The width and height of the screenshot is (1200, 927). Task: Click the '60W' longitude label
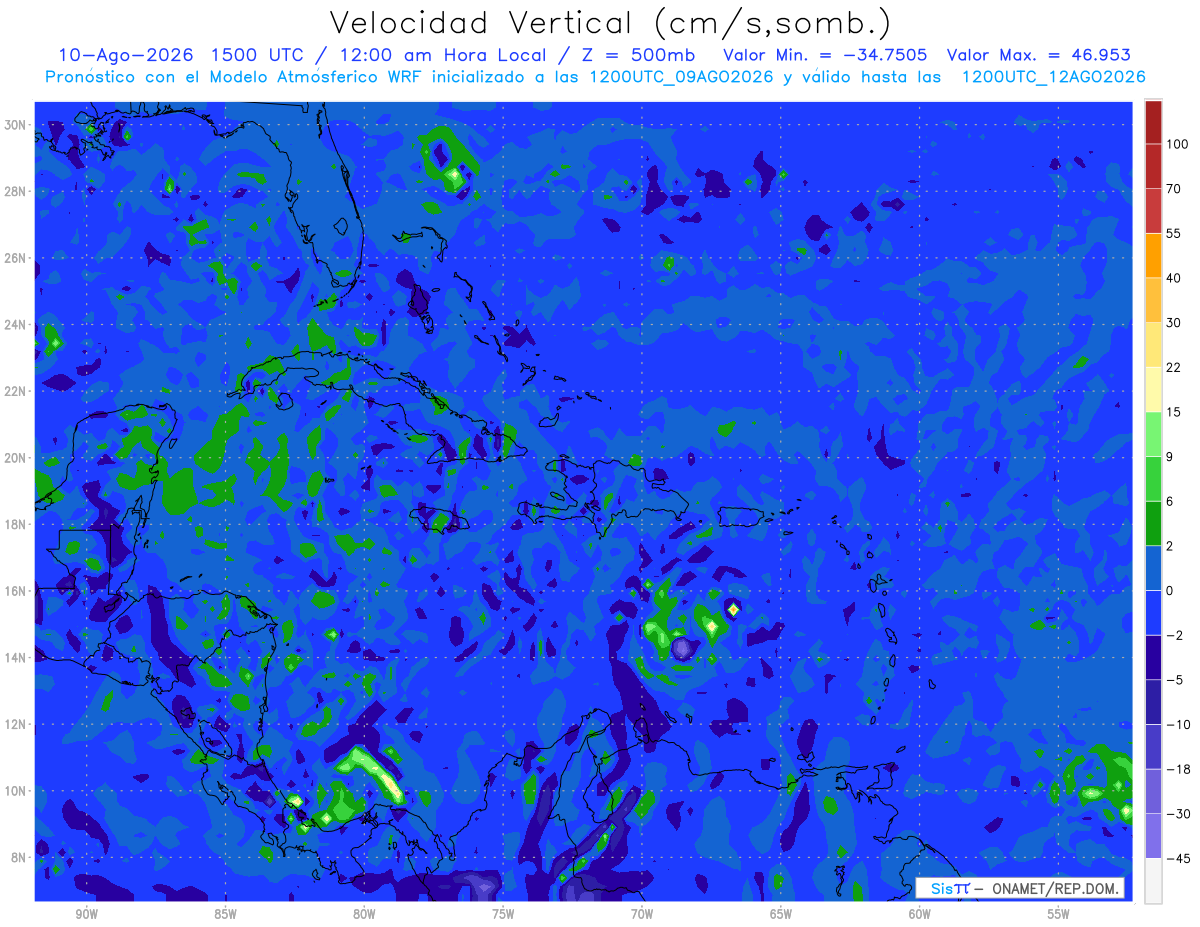point(920,914)
